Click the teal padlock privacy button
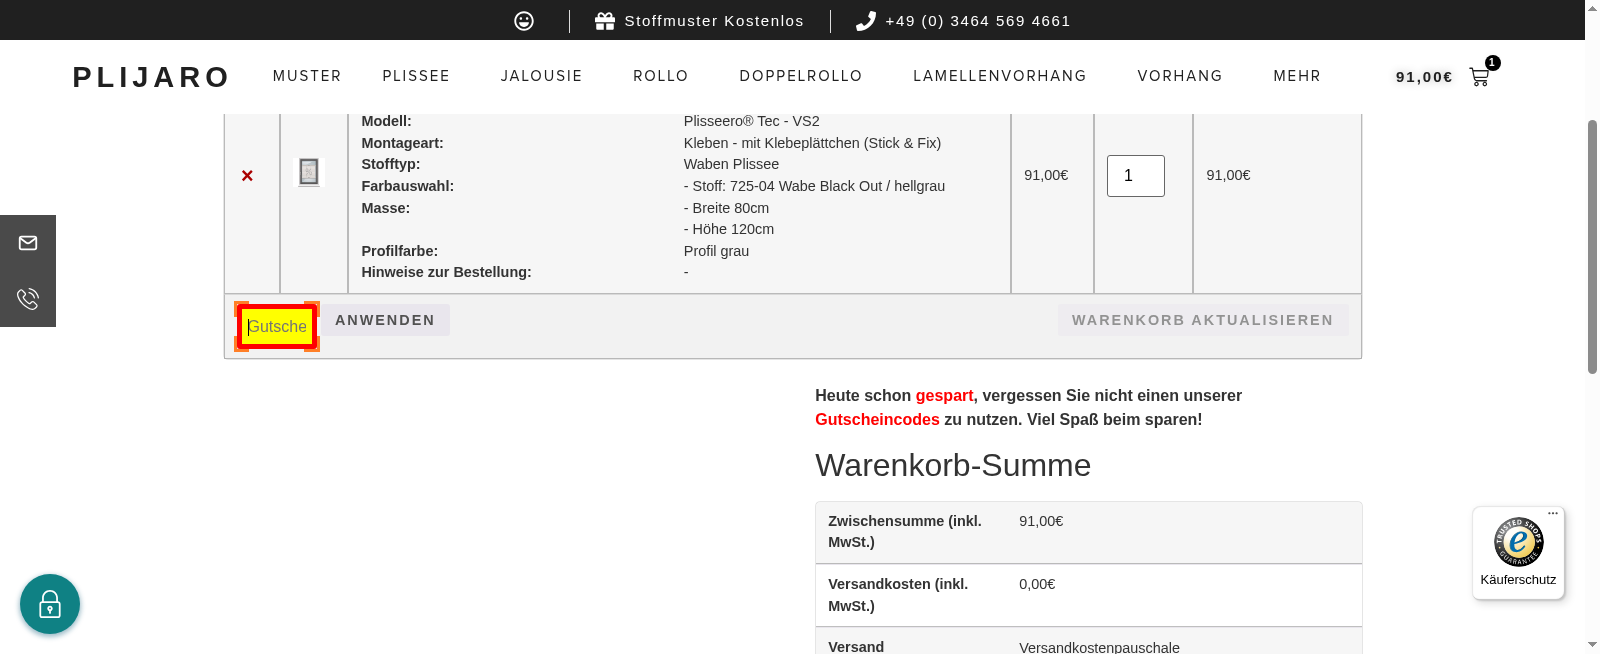The width and height of the screenshot is (1600, 654). tap(50, 604)
